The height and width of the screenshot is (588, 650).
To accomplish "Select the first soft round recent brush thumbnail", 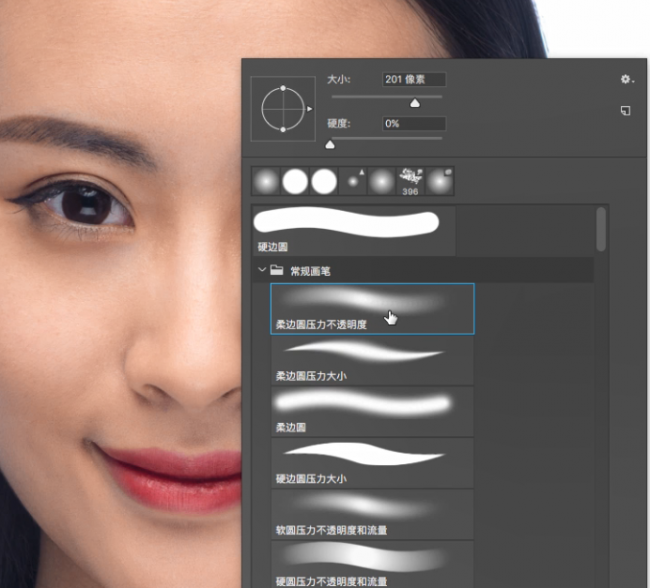I will tap(266, 181).
